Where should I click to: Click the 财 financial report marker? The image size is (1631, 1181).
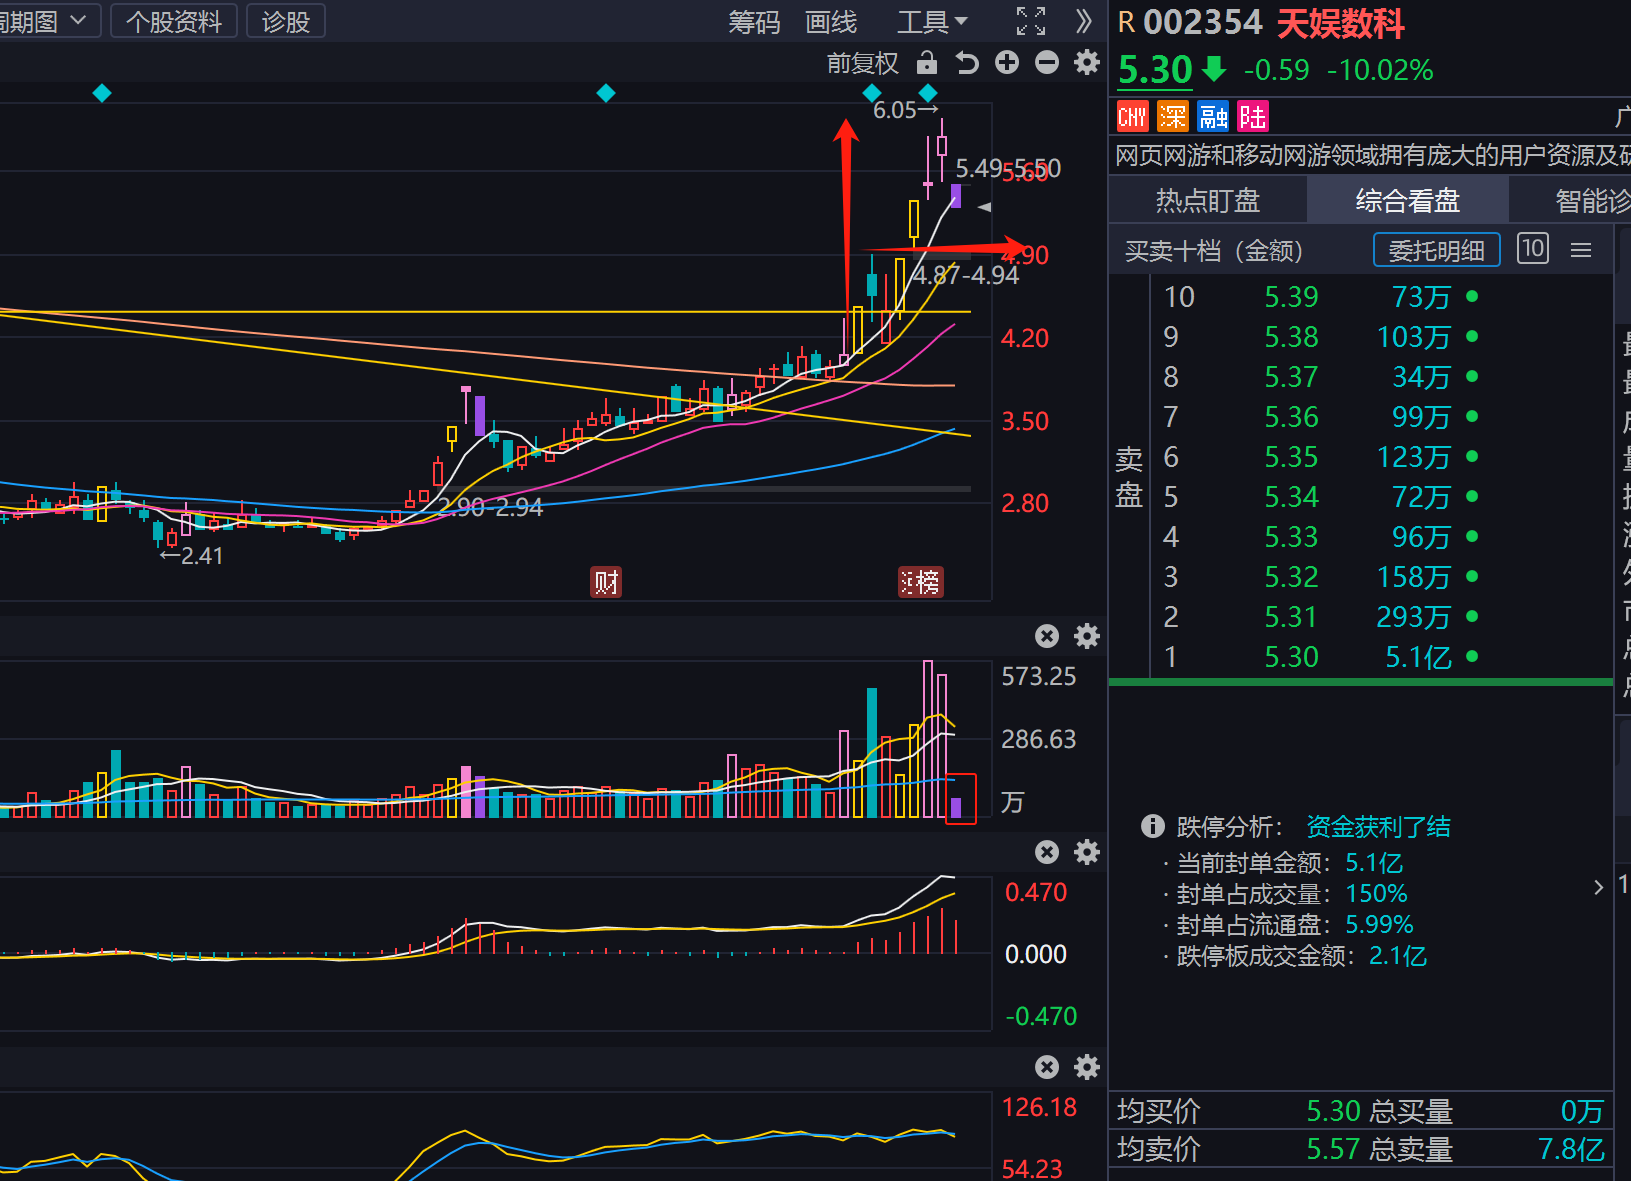(606, 582)
